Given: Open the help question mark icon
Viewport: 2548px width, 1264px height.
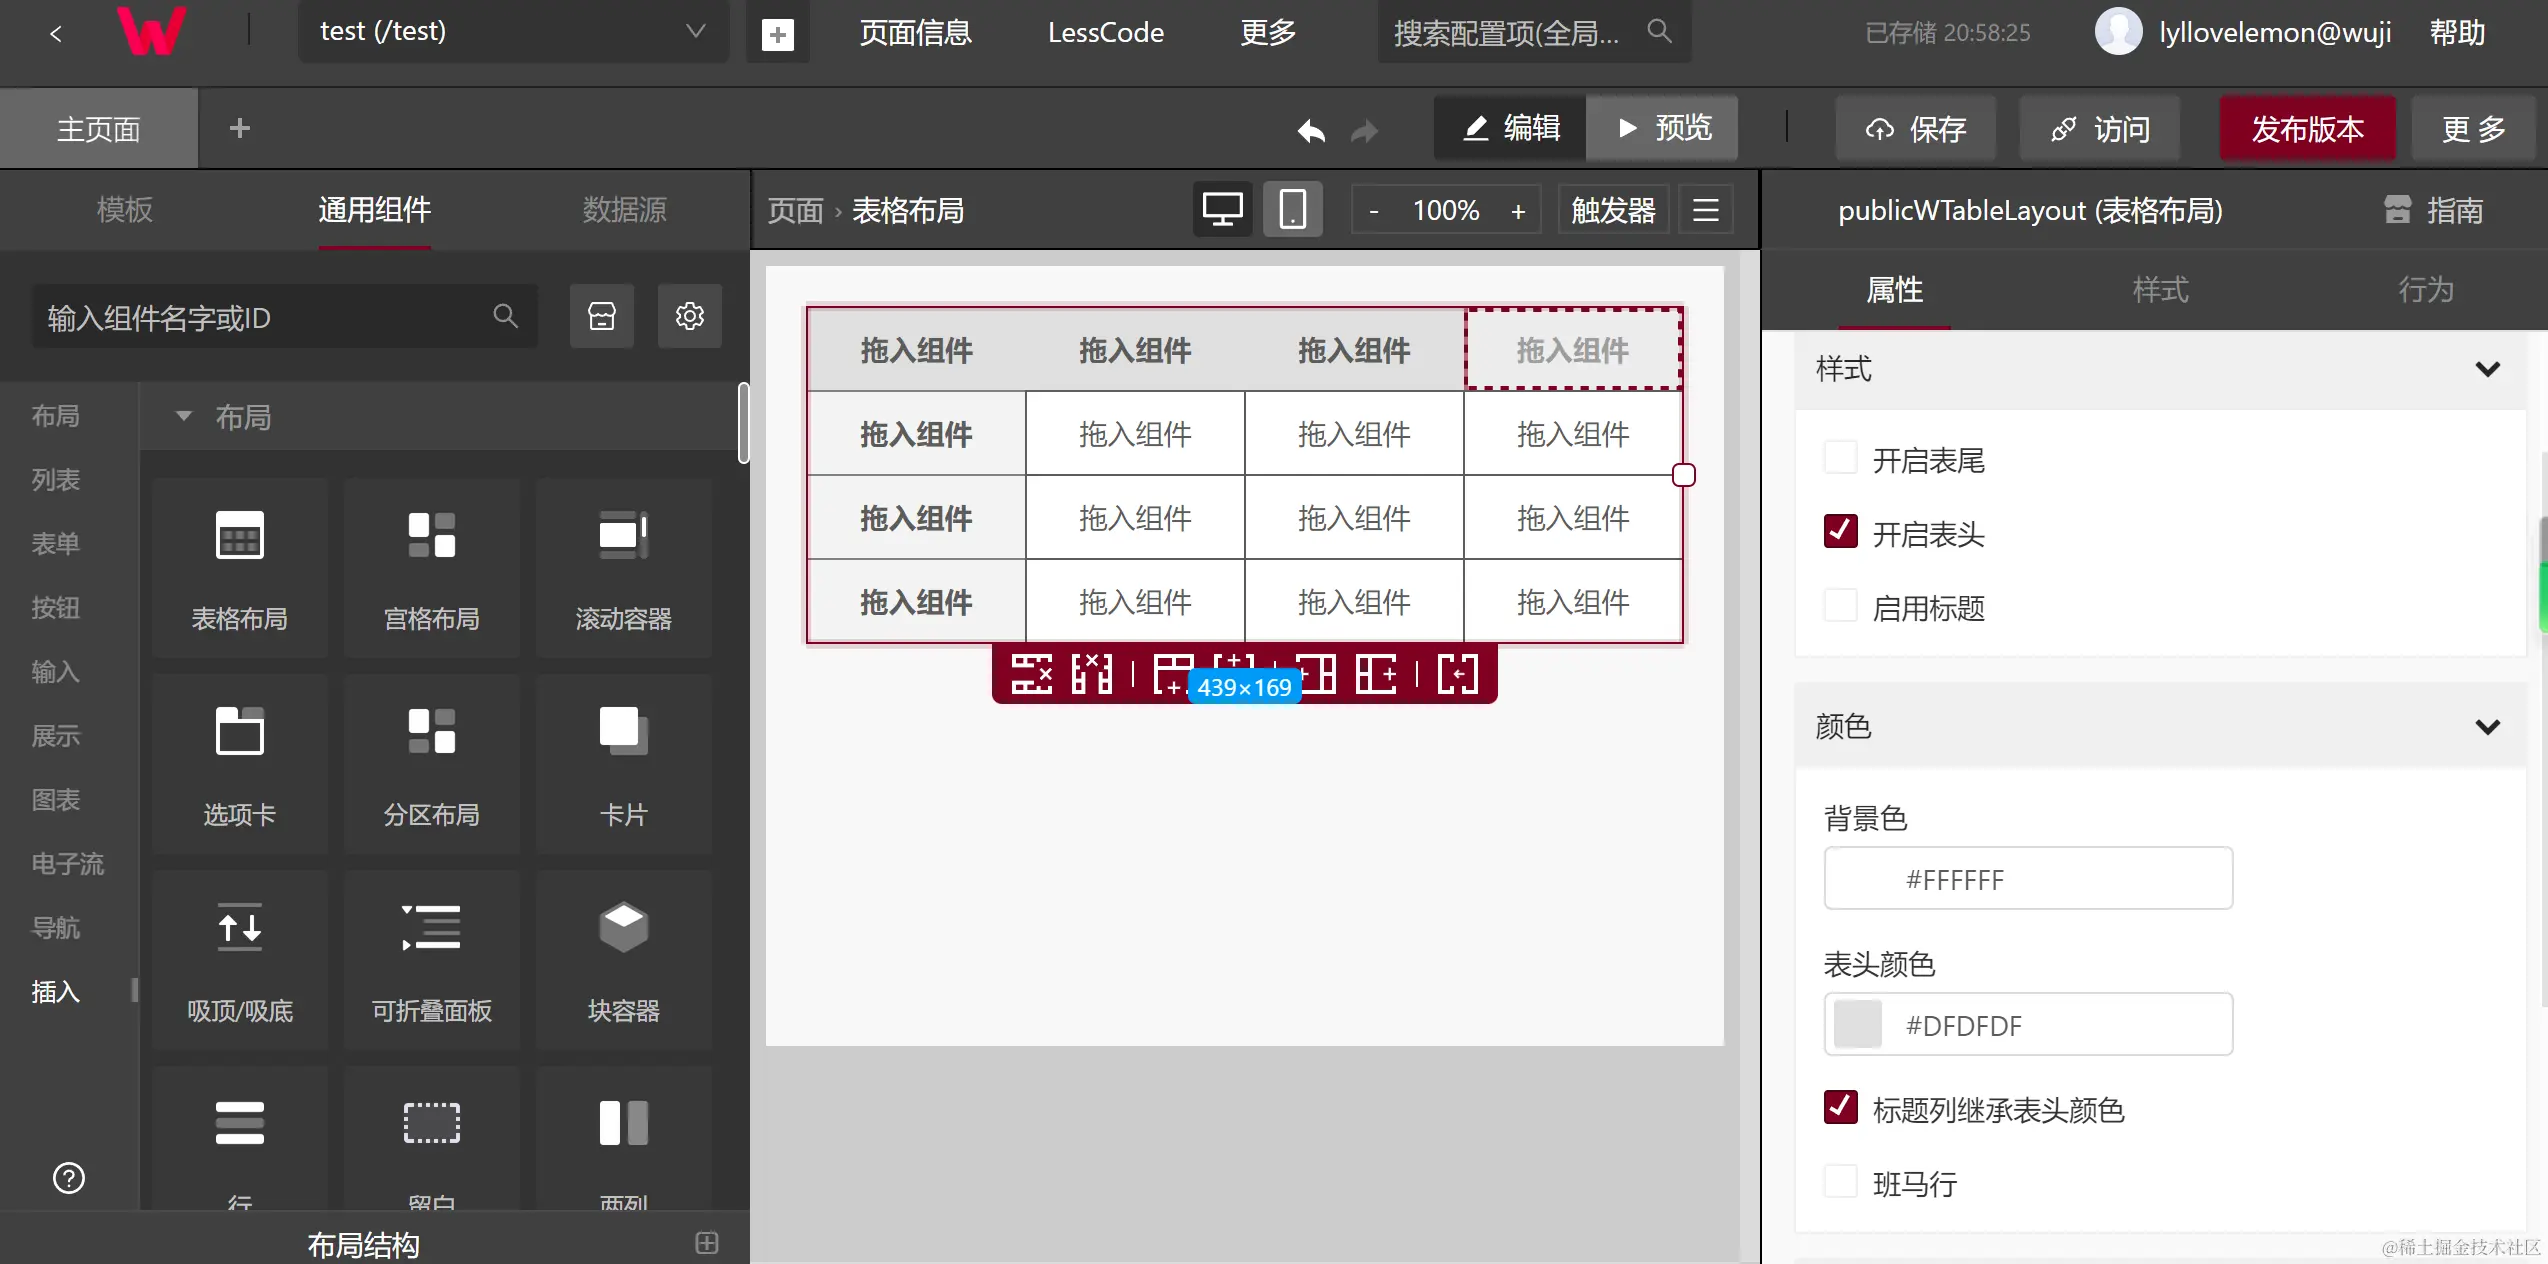Looking at the screenshot, I should [x=69, y=1178].
